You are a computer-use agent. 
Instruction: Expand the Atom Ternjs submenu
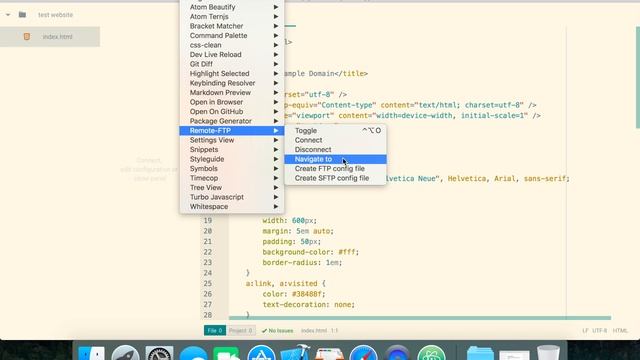pyautogui.click(x=232, y=17)
